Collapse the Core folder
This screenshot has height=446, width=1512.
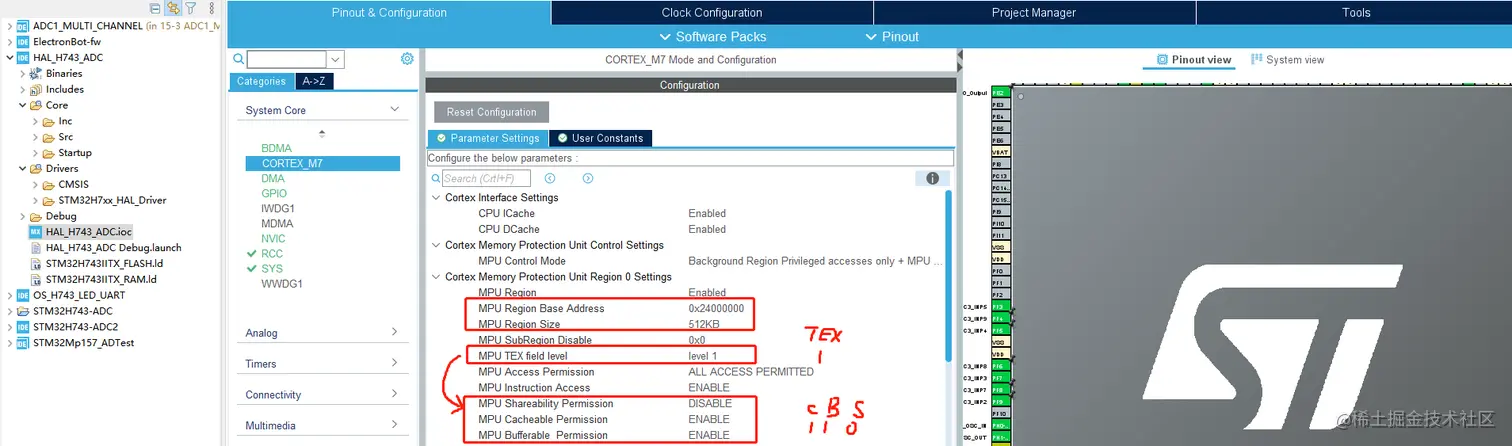22,105
